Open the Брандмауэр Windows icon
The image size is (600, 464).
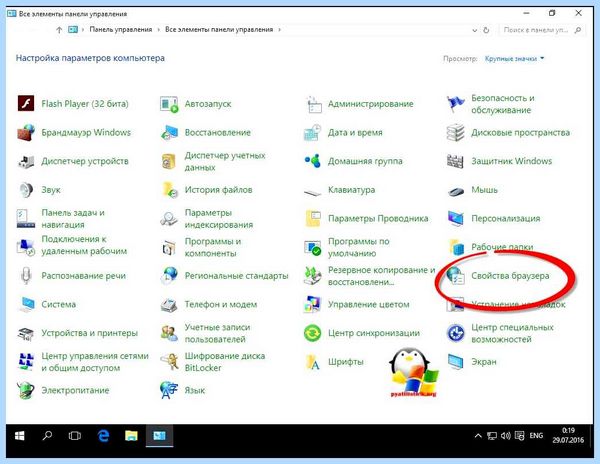tap(26, 133)
